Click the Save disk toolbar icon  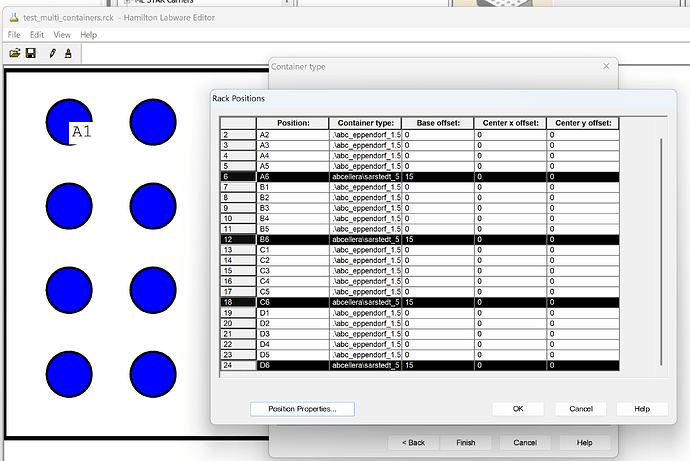[31, 53]
